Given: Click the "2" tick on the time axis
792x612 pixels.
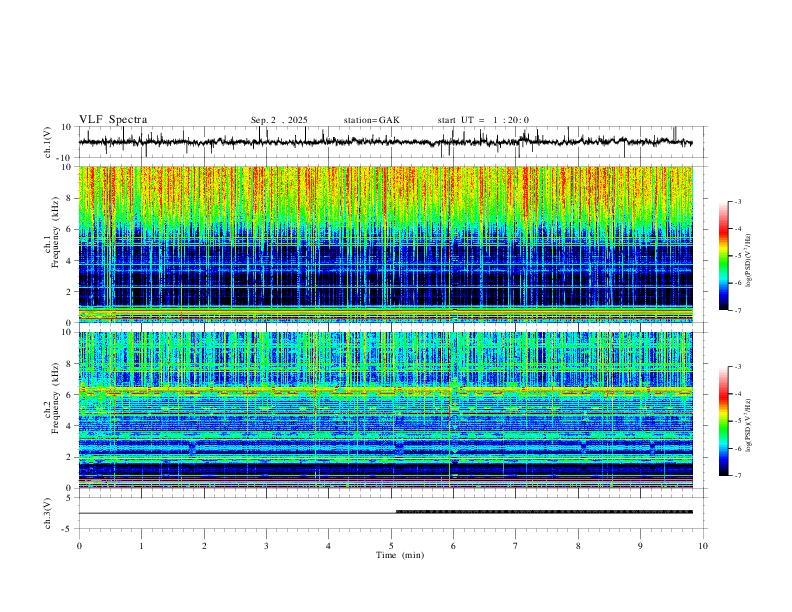Looking at the screenshot, I should [204, 546].
